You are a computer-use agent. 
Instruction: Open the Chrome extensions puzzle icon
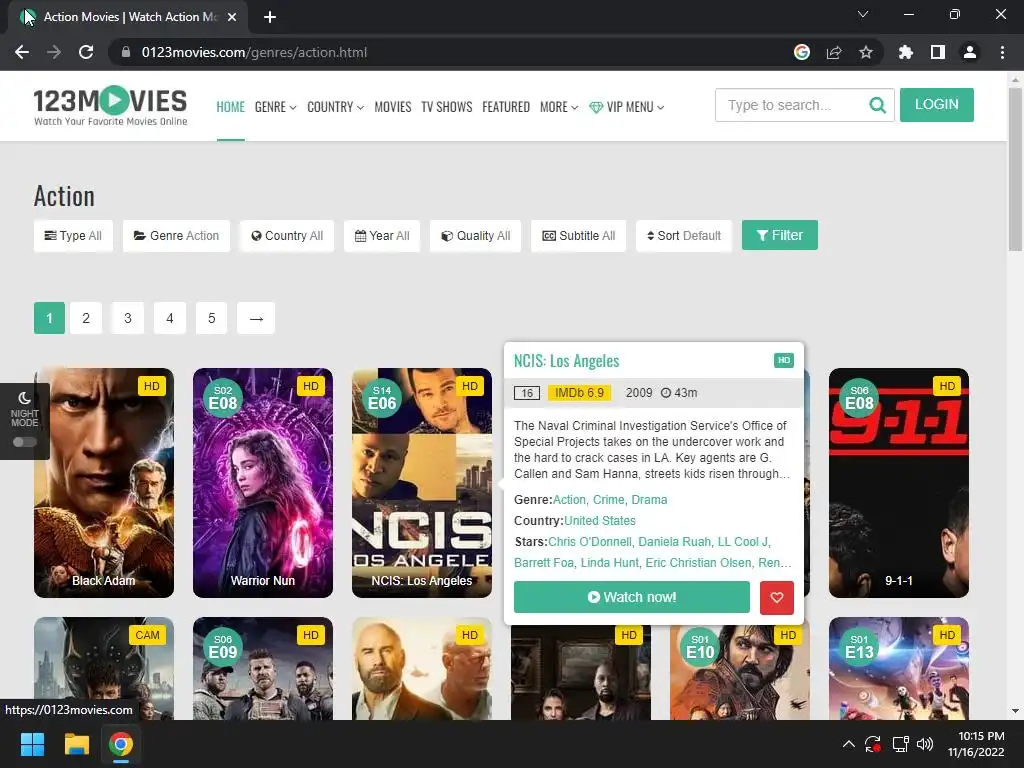[905, 52]
